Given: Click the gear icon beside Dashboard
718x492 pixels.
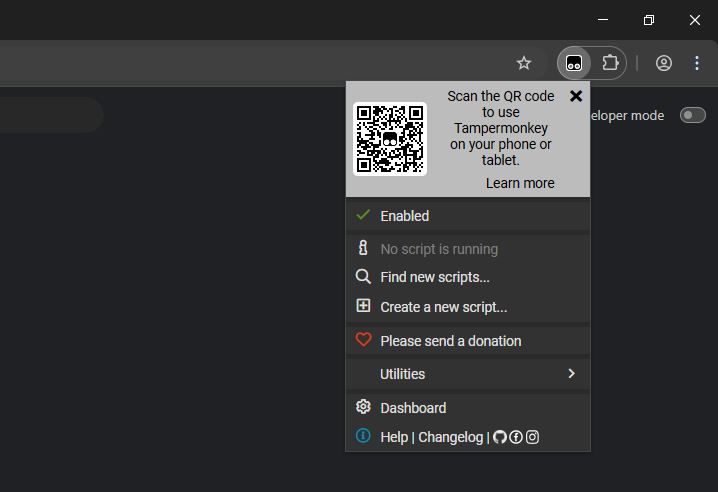Looking at the screenshot, I should [363, 406].
